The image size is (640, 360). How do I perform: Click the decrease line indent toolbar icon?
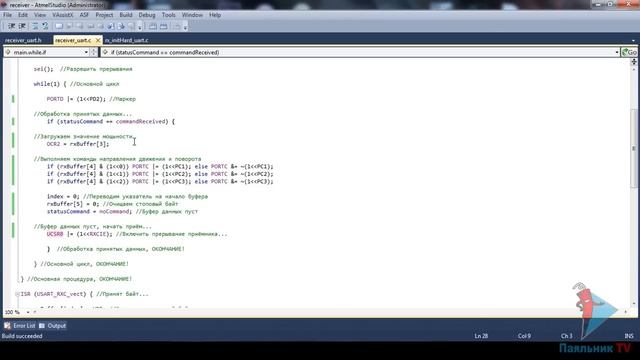tap(11, 26)
